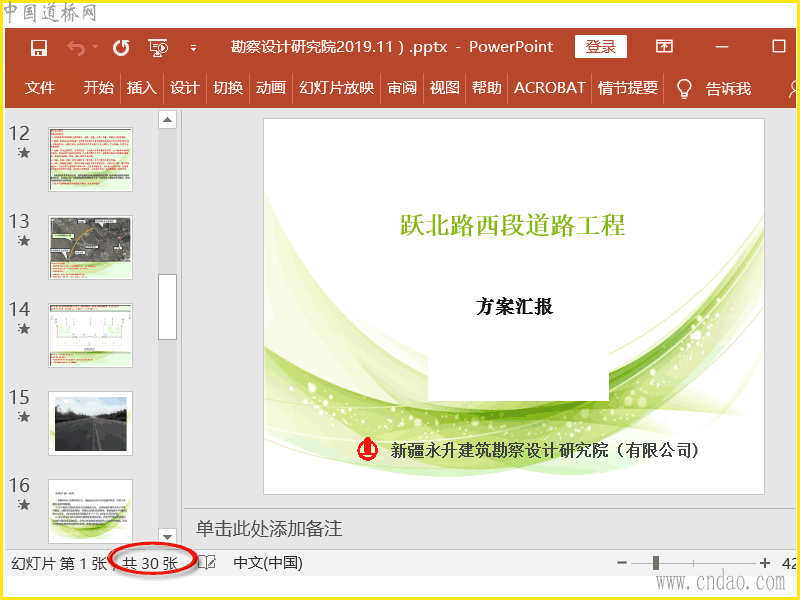Click slide counter 幻灯片 第 1 张 in status bar
This screenshot has width=800, height=600.
59,563
